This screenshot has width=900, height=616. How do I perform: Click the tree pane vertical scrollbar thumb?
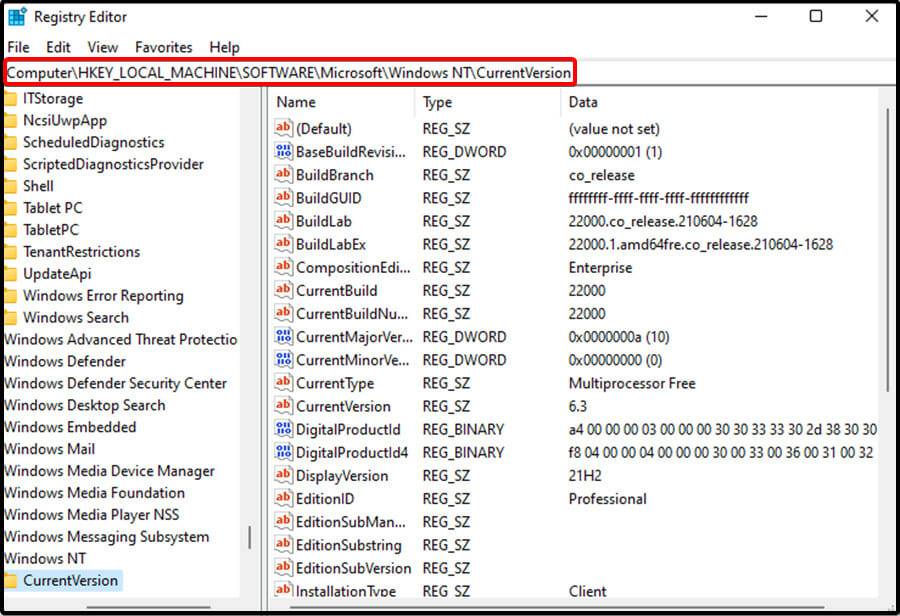pos(250,537)
